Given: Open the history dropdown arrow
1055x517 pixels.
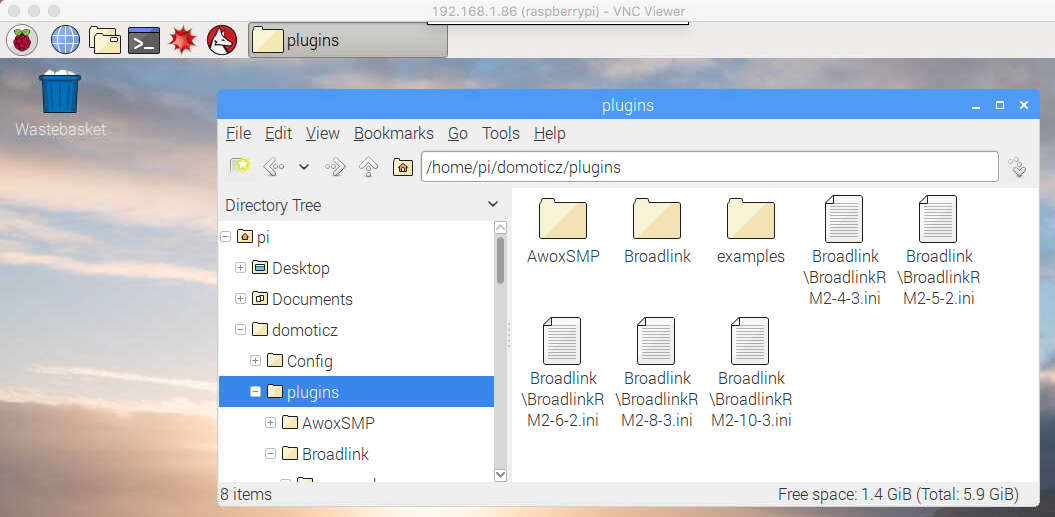Looking at the screenshot, I should click(x=303, y=167).
